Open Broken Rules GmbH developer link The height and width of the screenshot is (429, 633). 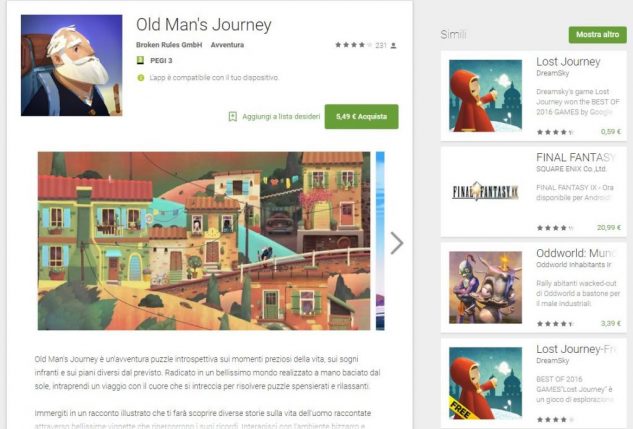coord(169,45)
